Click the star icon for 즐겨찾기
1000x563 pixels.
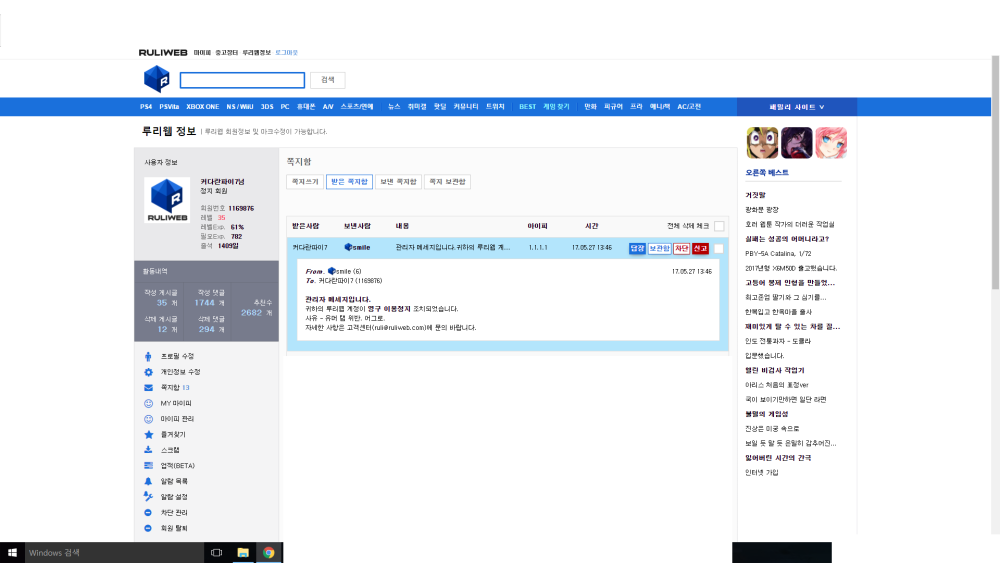[148, 435]
